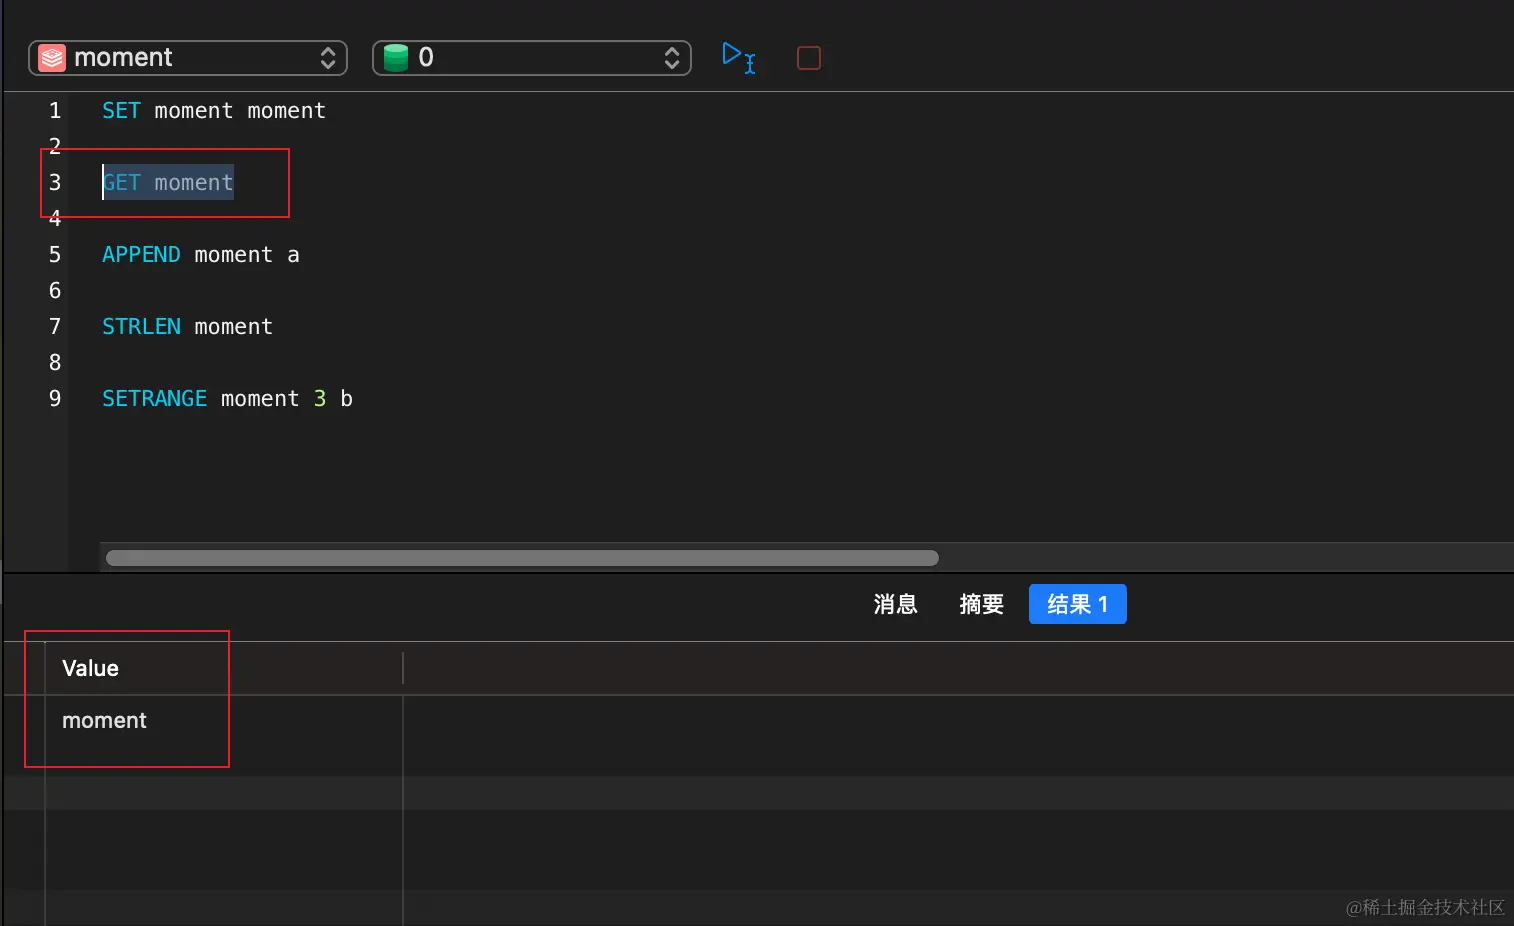Click the SETRANGE moment 3 b line
The width and height of the screenshot is (1514, 926).
point(227,398)
